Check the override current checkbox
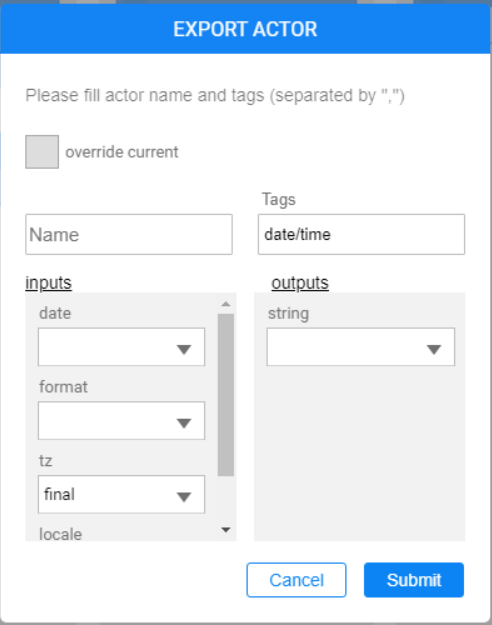Viewport: 492px width, 625px height. [42, 151]
